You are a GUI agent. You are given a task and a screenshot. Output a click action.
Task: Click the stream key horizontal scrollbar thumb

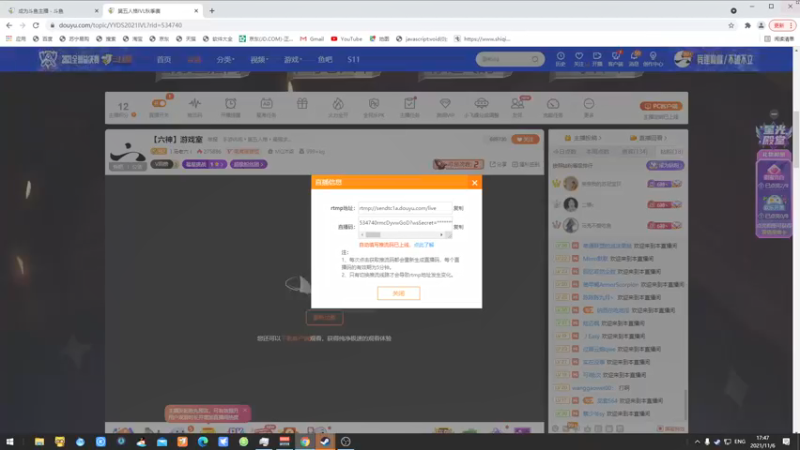pyautogui.click(x=373, y=235)
